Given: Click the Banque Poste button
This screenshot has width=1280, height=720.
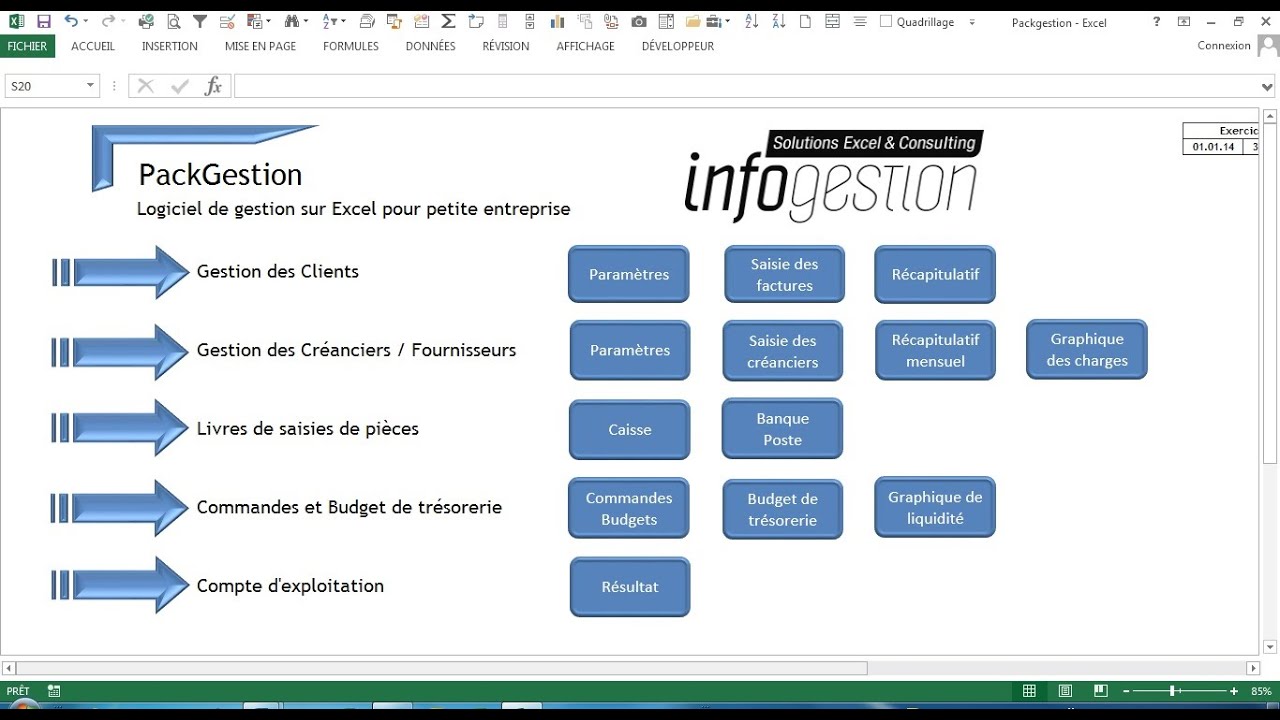Looking at the screenshot, I should click(783, 428).
